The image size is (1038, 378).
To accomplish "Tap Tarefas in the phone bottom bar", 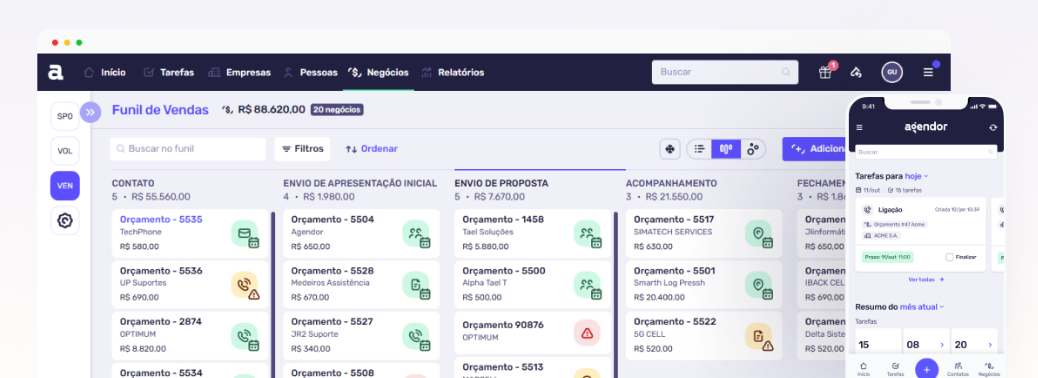I will point(895,369).
